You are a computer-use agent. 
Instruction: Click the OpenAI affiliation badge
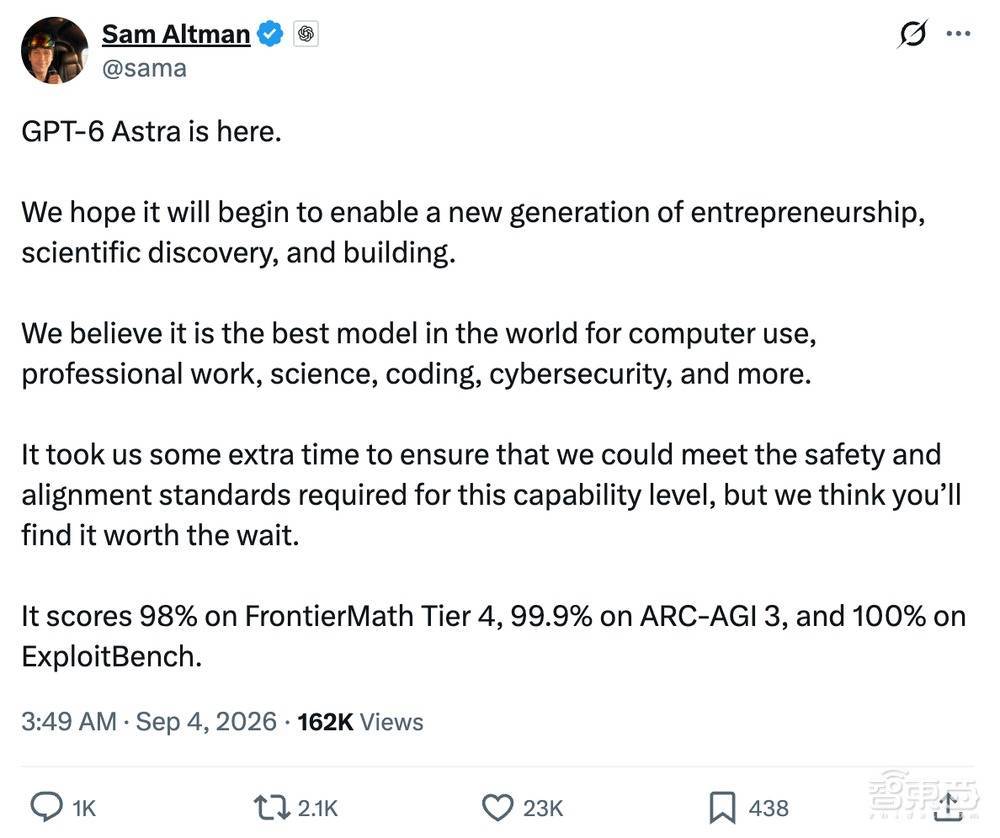[305, 34]
